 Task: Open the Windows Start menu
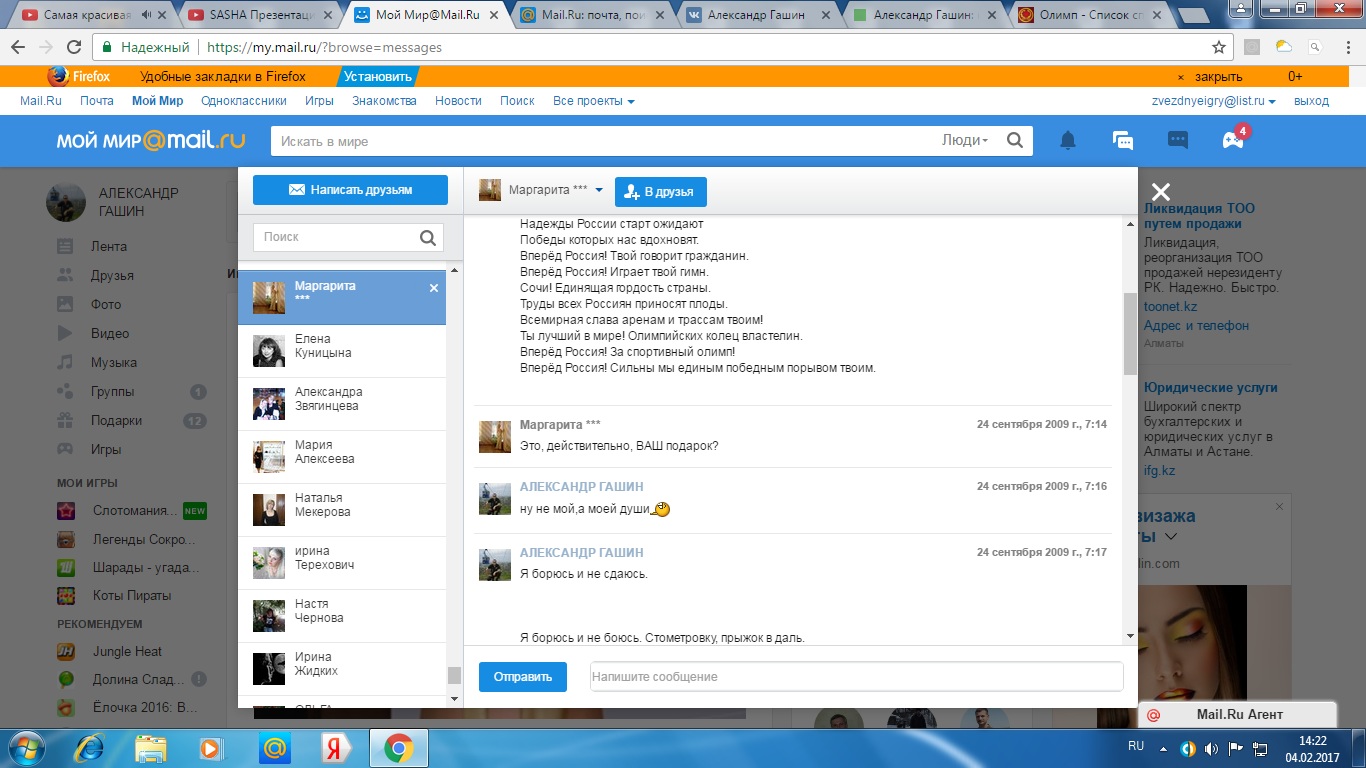[25, 747]
